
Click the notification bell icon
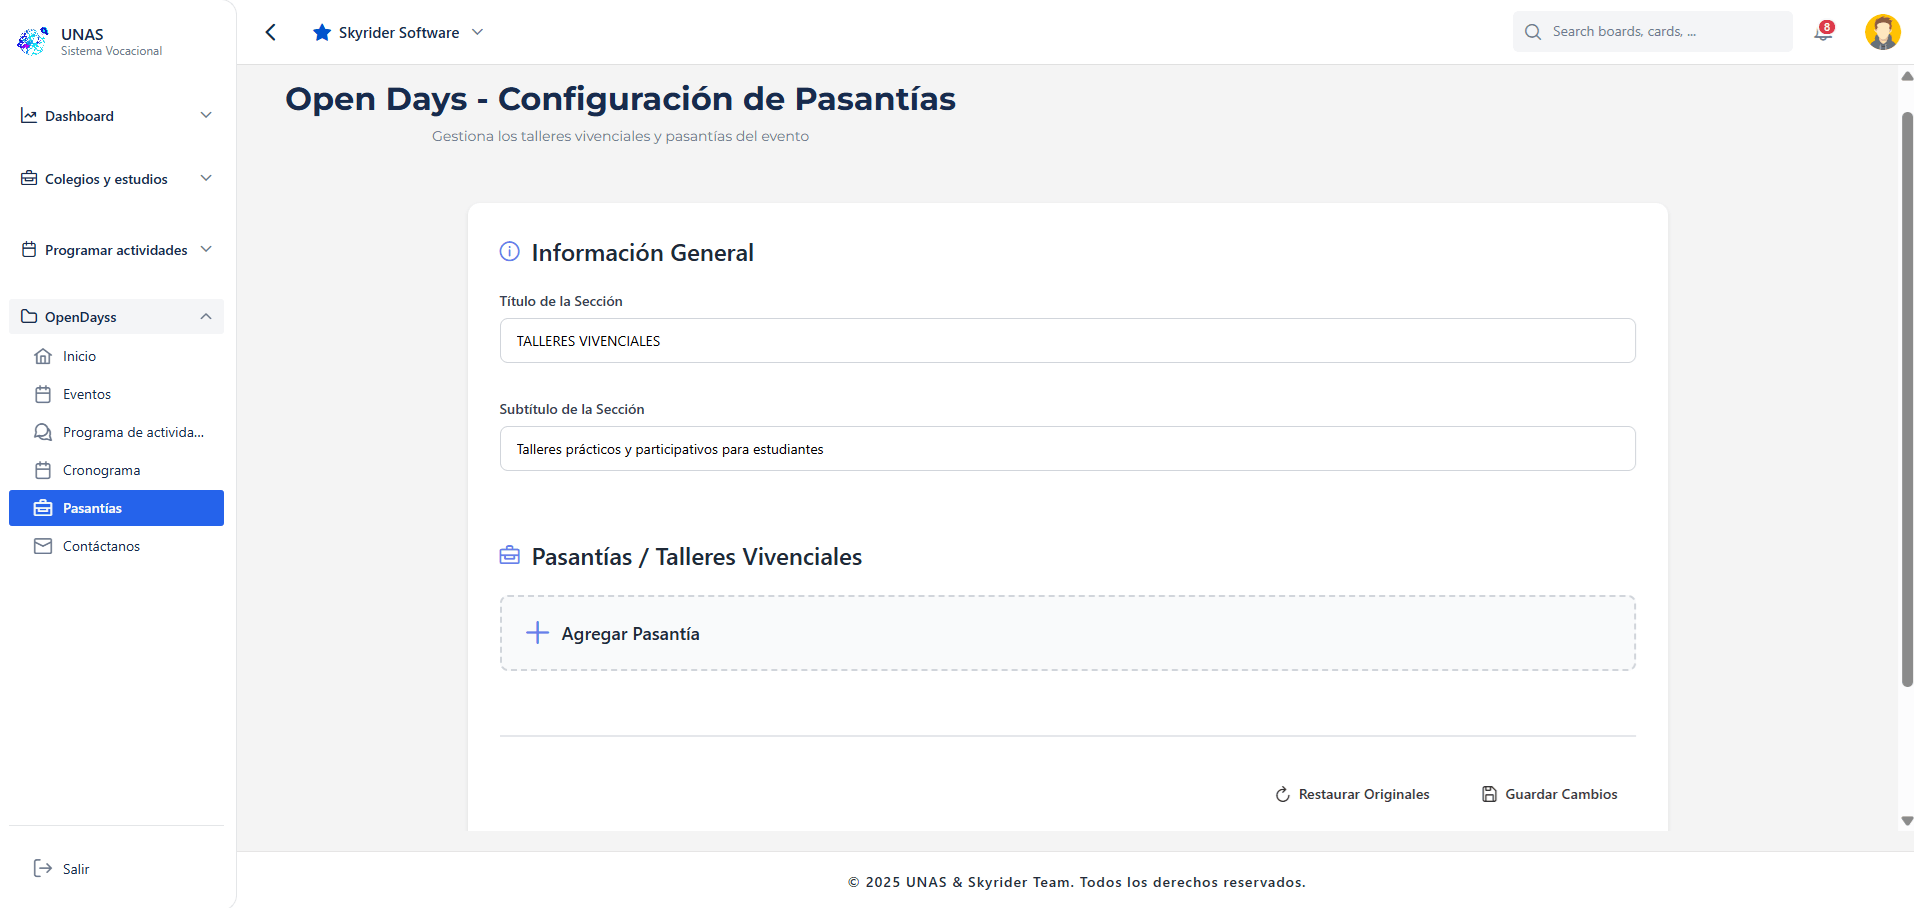coord(1823,32)
